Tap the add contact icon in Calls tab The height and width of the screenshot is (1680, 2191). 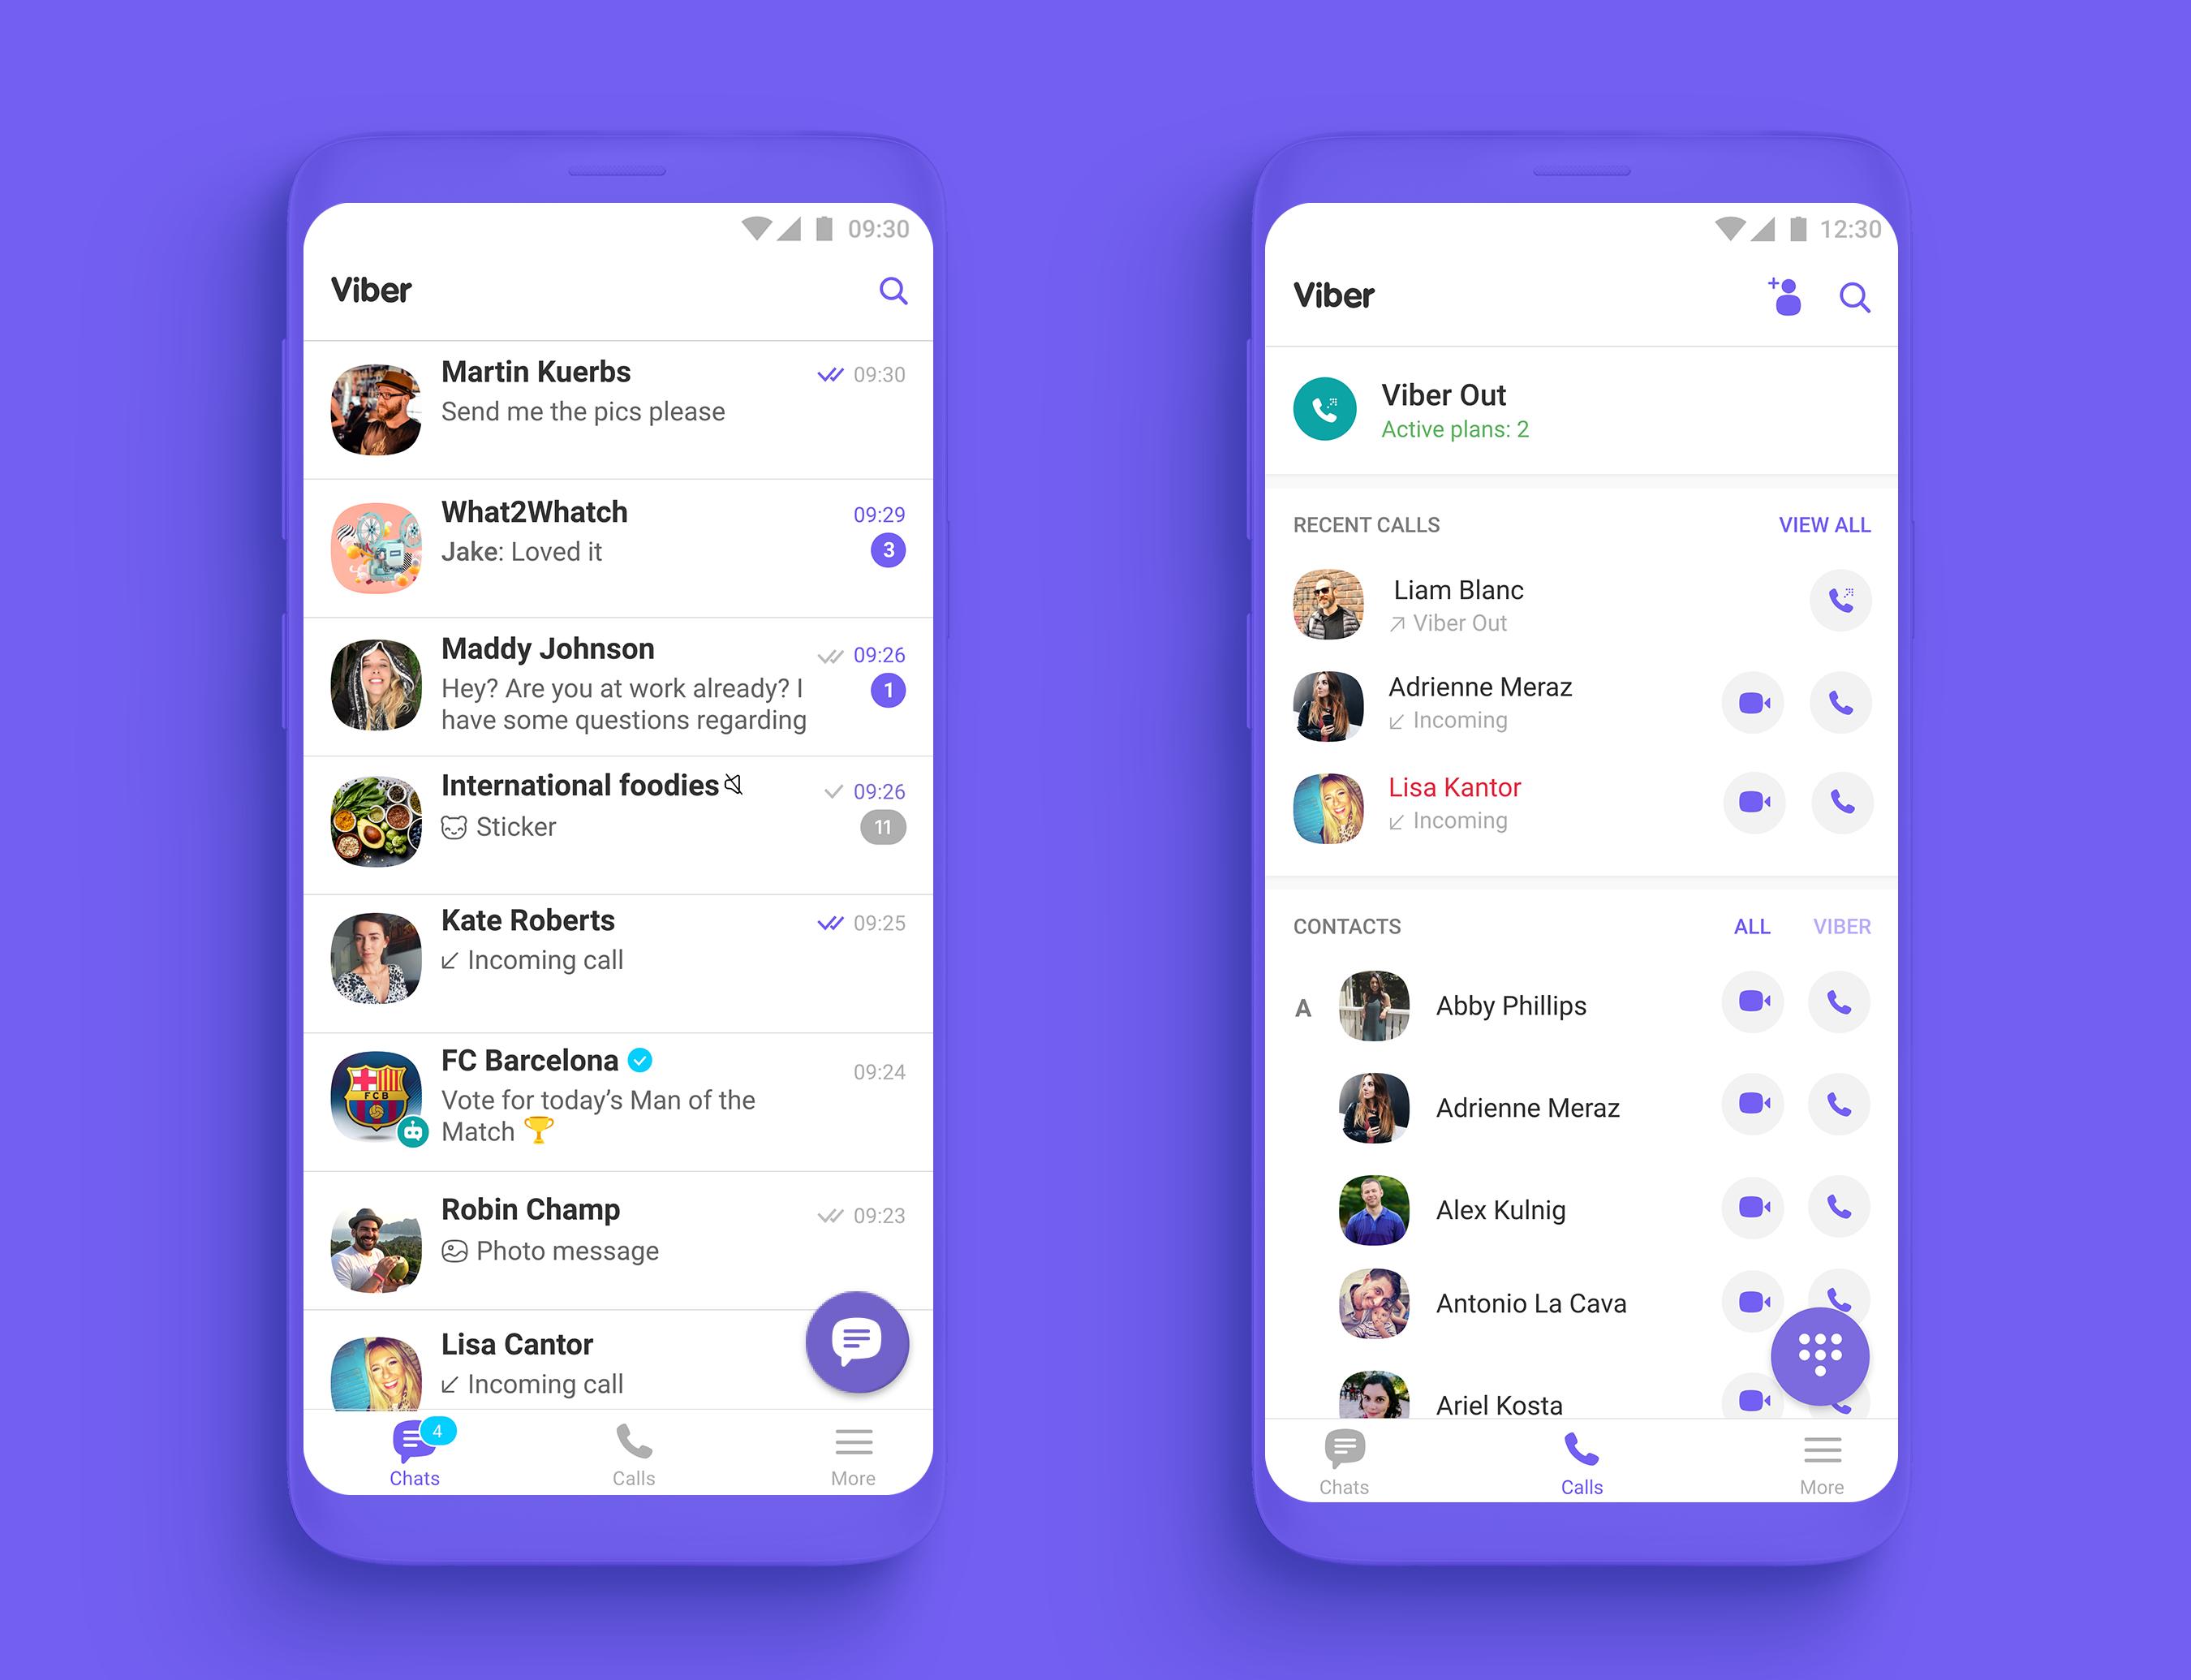click(1782, 295)
